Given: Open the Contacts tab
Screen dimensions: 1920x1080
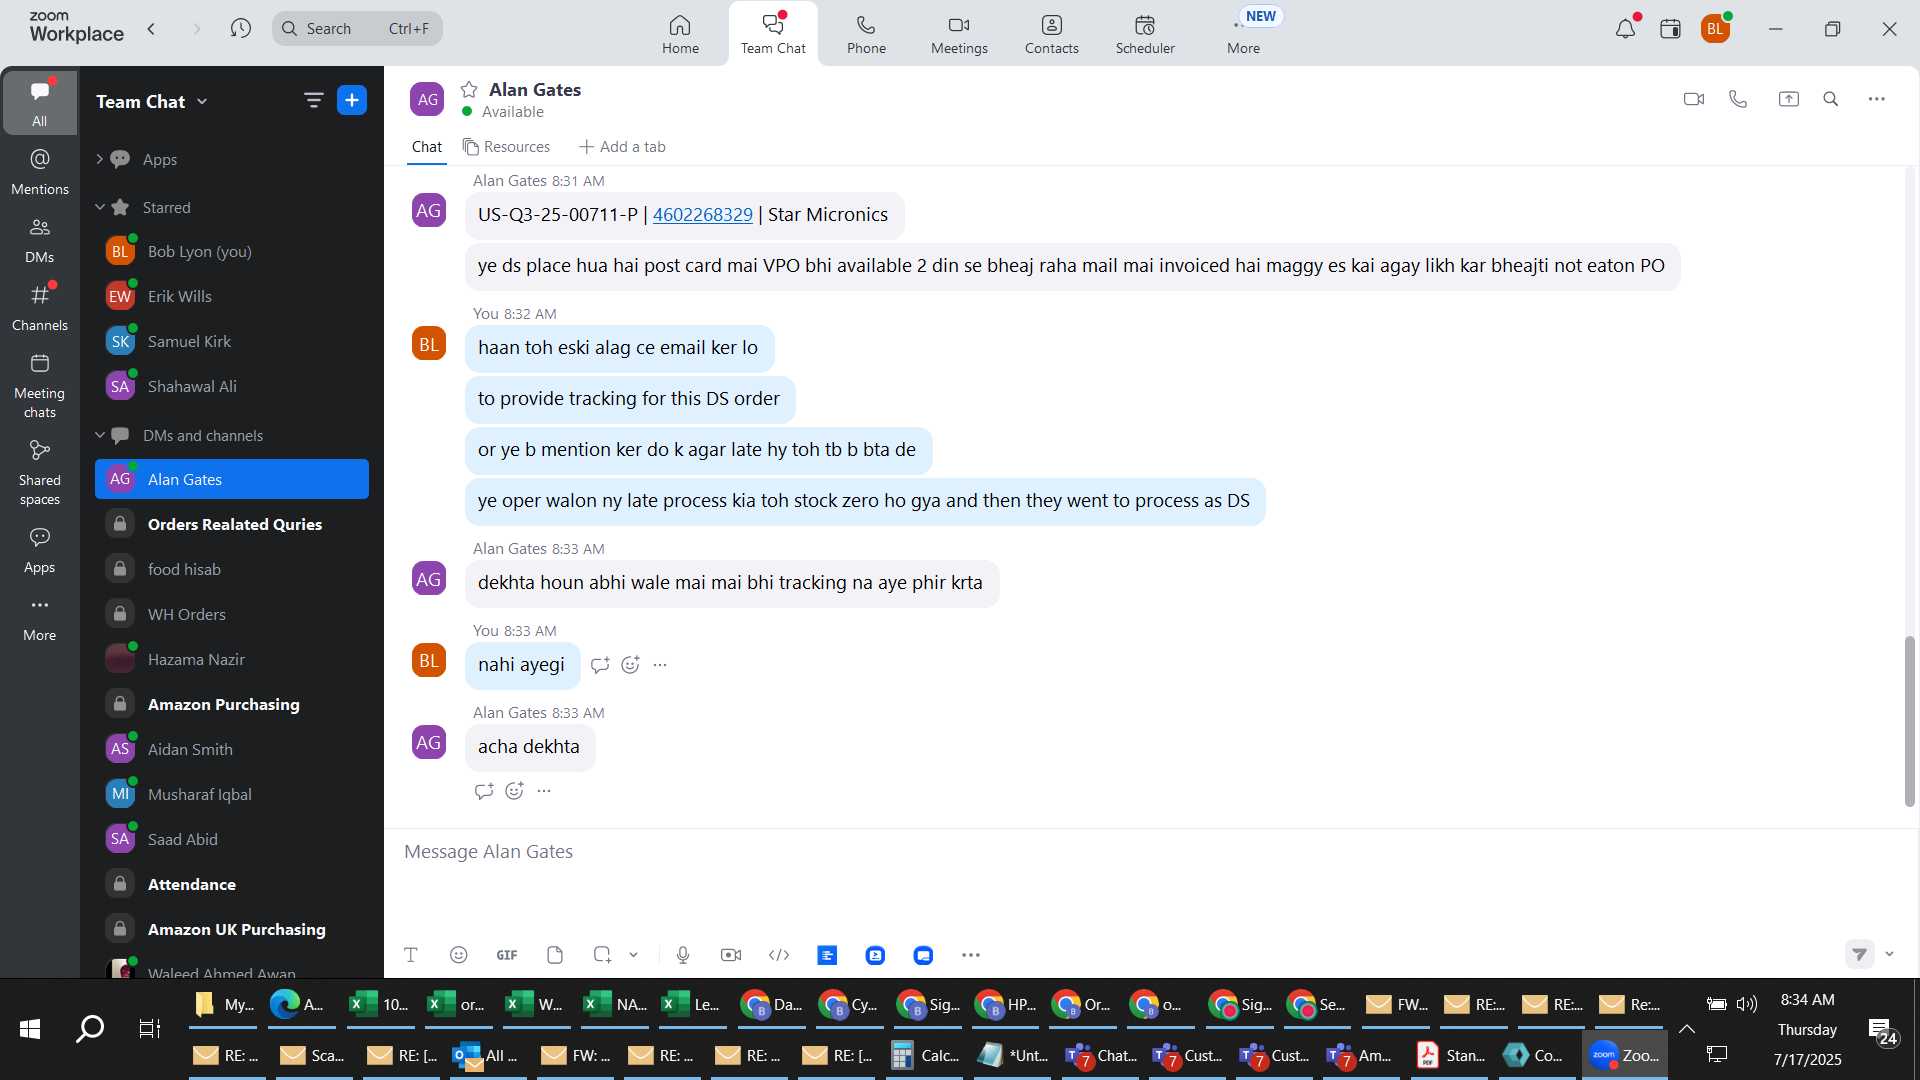Looking at the screenshot, I should click(x=1051, y=34).
